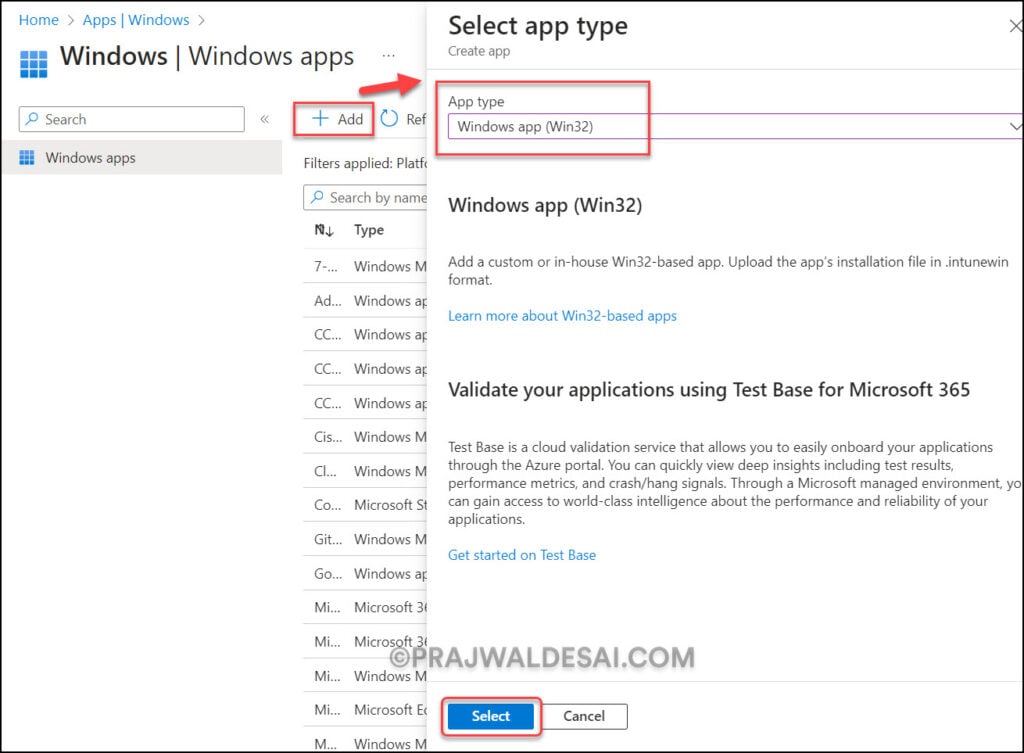The width and height of the screenshot is (1024, 753).
Task: Click the row starting with 7-...
Action: click(365, 266)
